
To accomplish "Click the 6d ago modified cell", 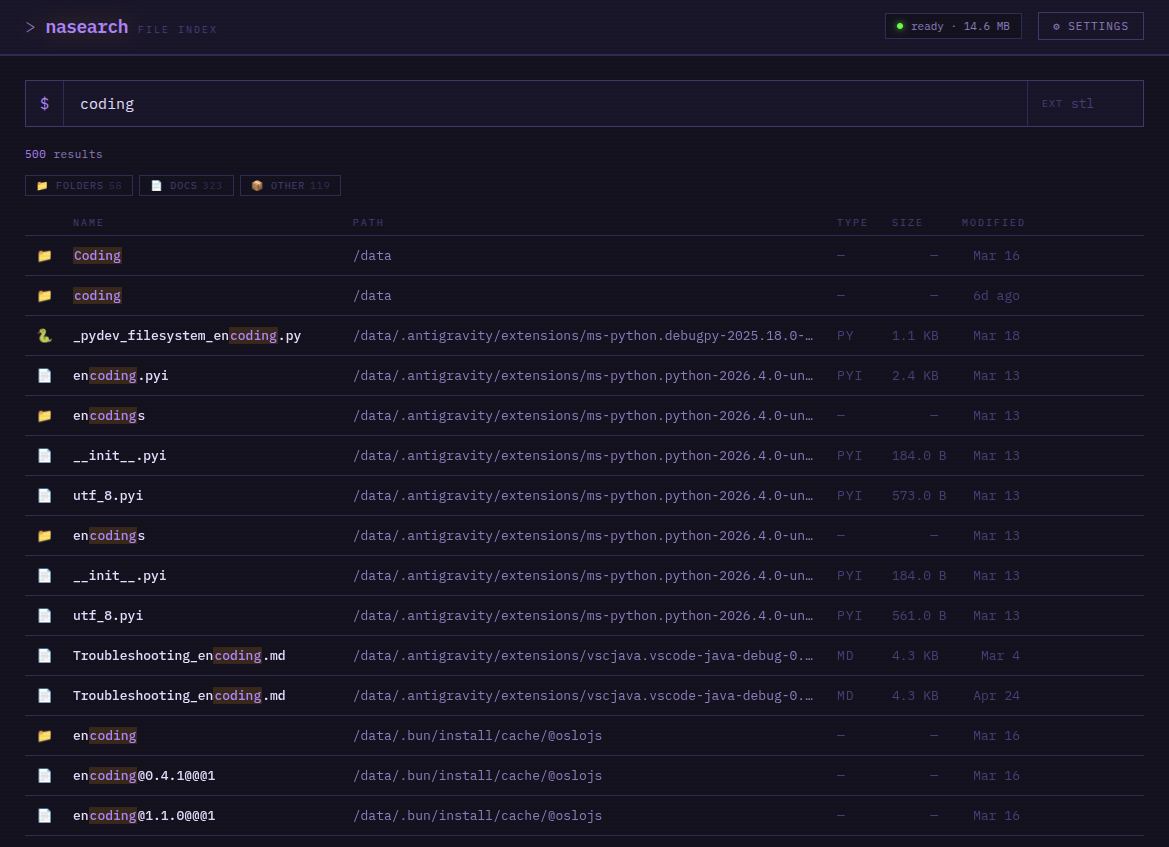I will point(996,296).
